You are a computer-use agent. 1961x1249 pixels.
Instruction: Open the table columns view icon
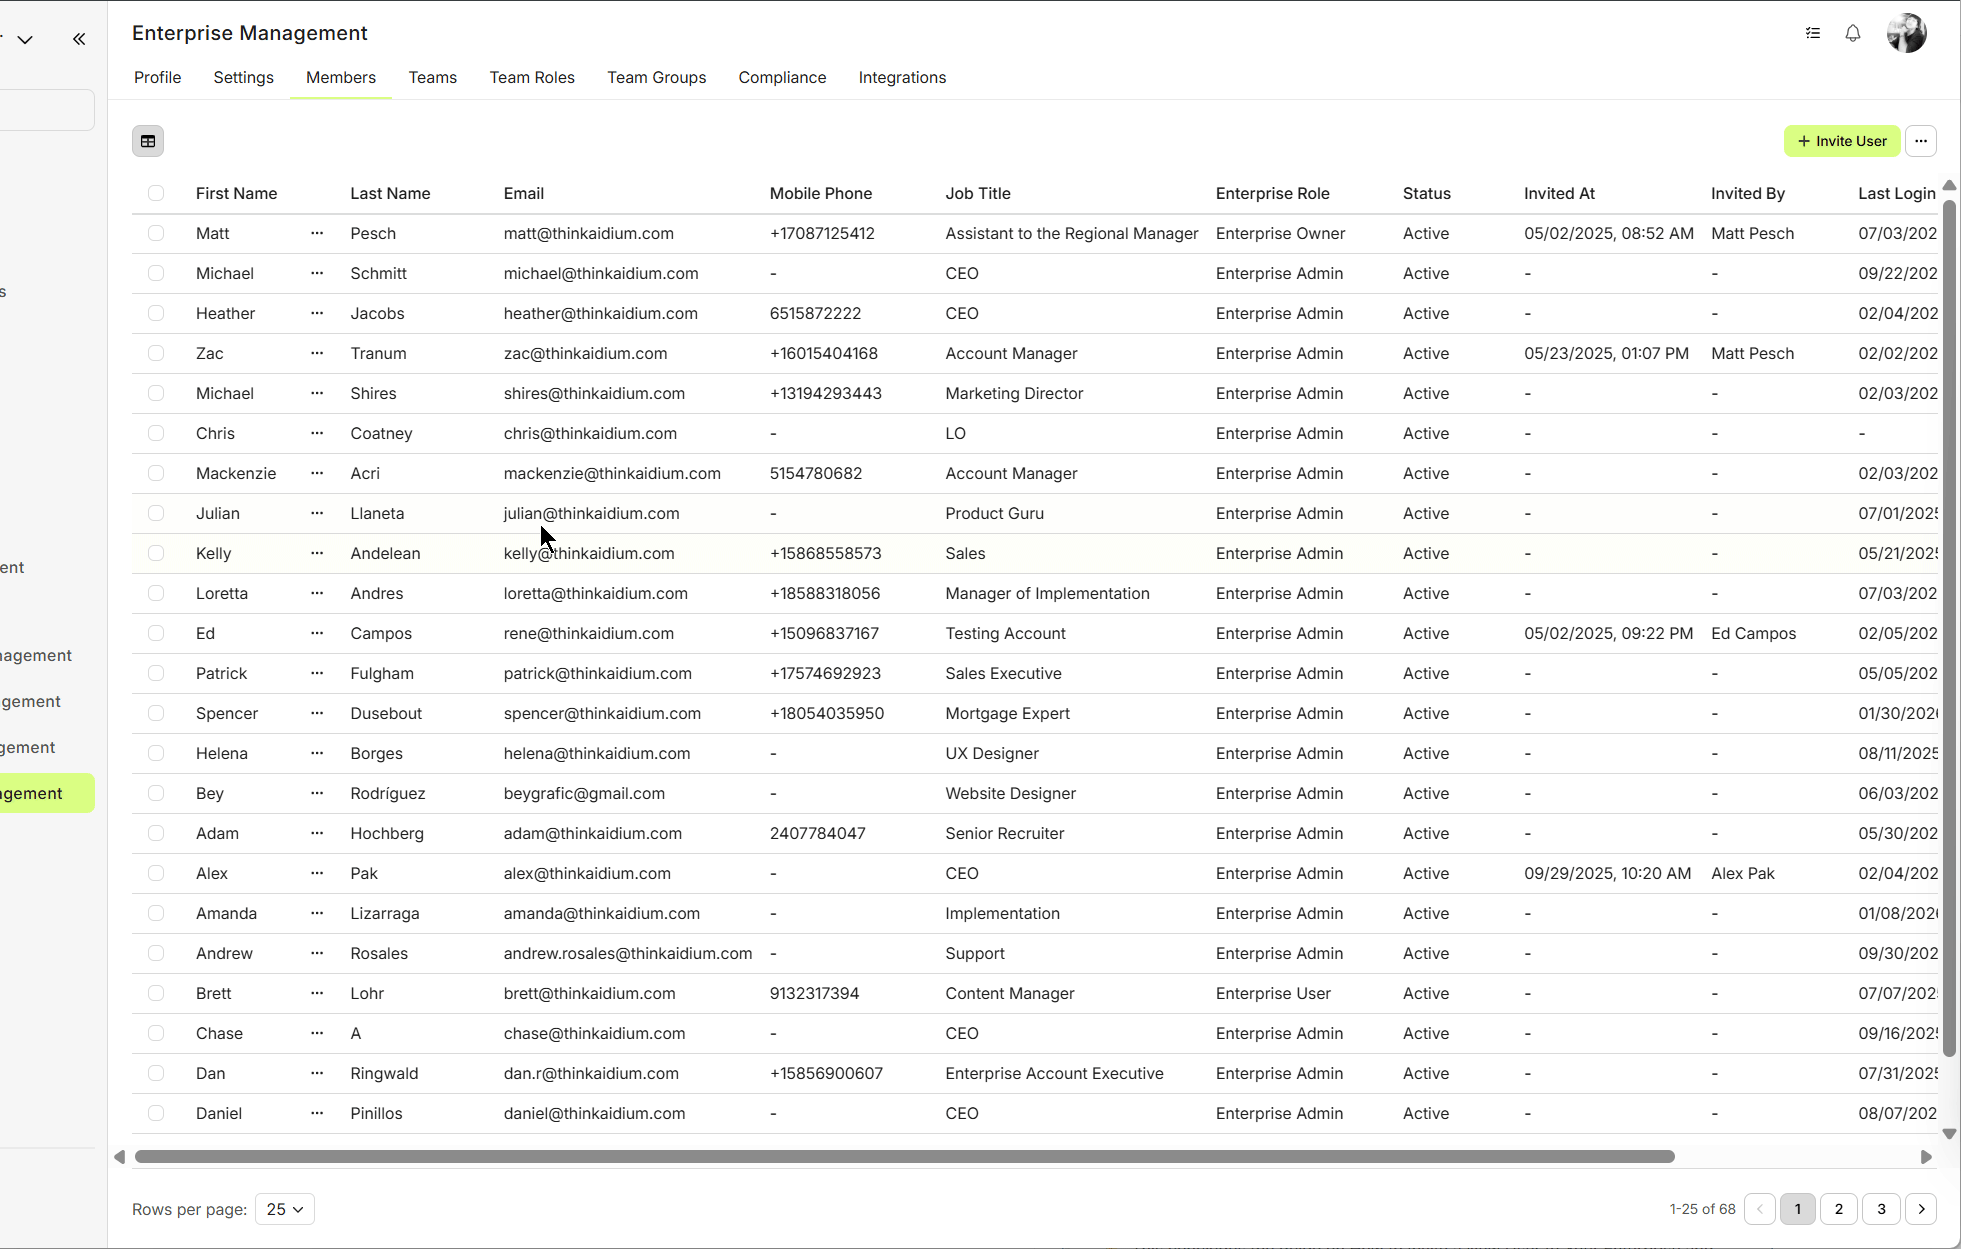click(x=148, y=141)
